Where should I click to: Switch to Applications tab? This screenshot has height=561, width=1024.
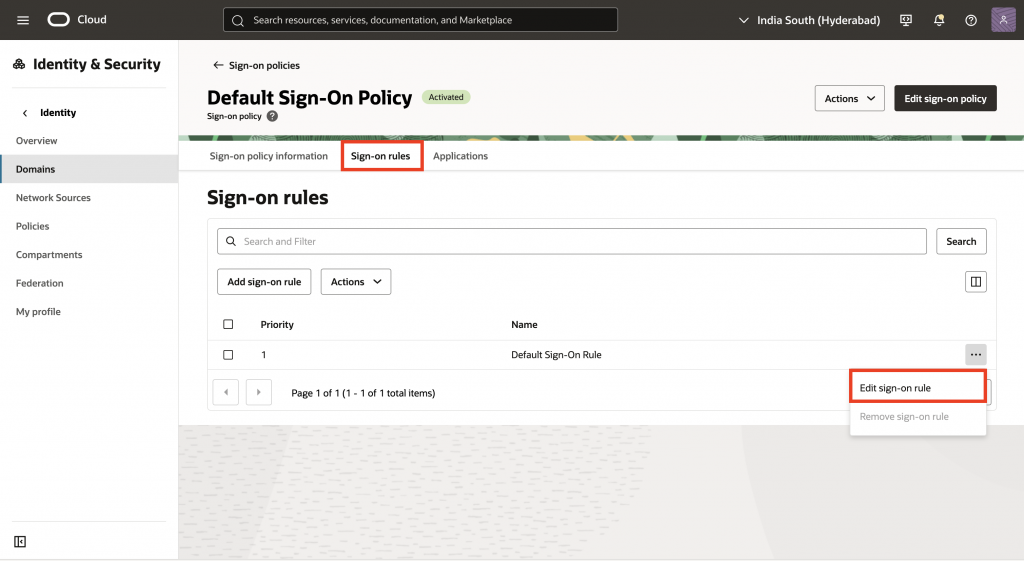coord(460,156)
